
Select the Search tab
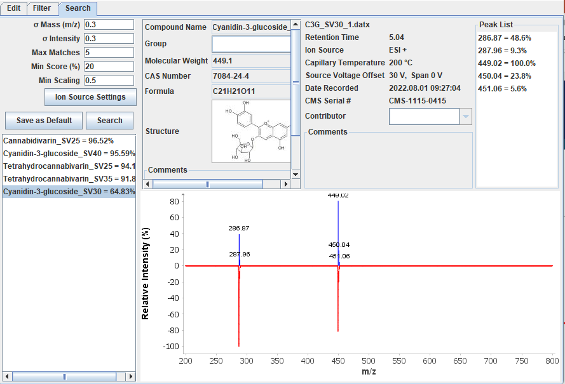coord(78,8)
